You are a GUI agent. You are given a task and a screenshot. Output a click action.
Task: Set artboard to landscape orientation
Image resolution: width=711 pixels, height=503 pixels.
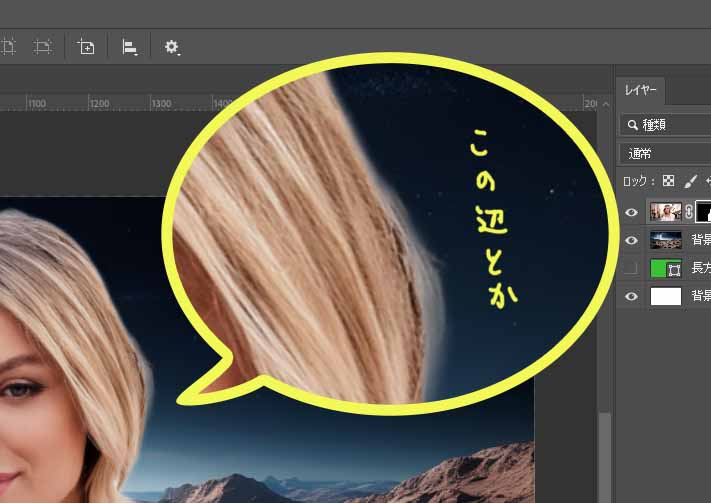coord(43,46)
